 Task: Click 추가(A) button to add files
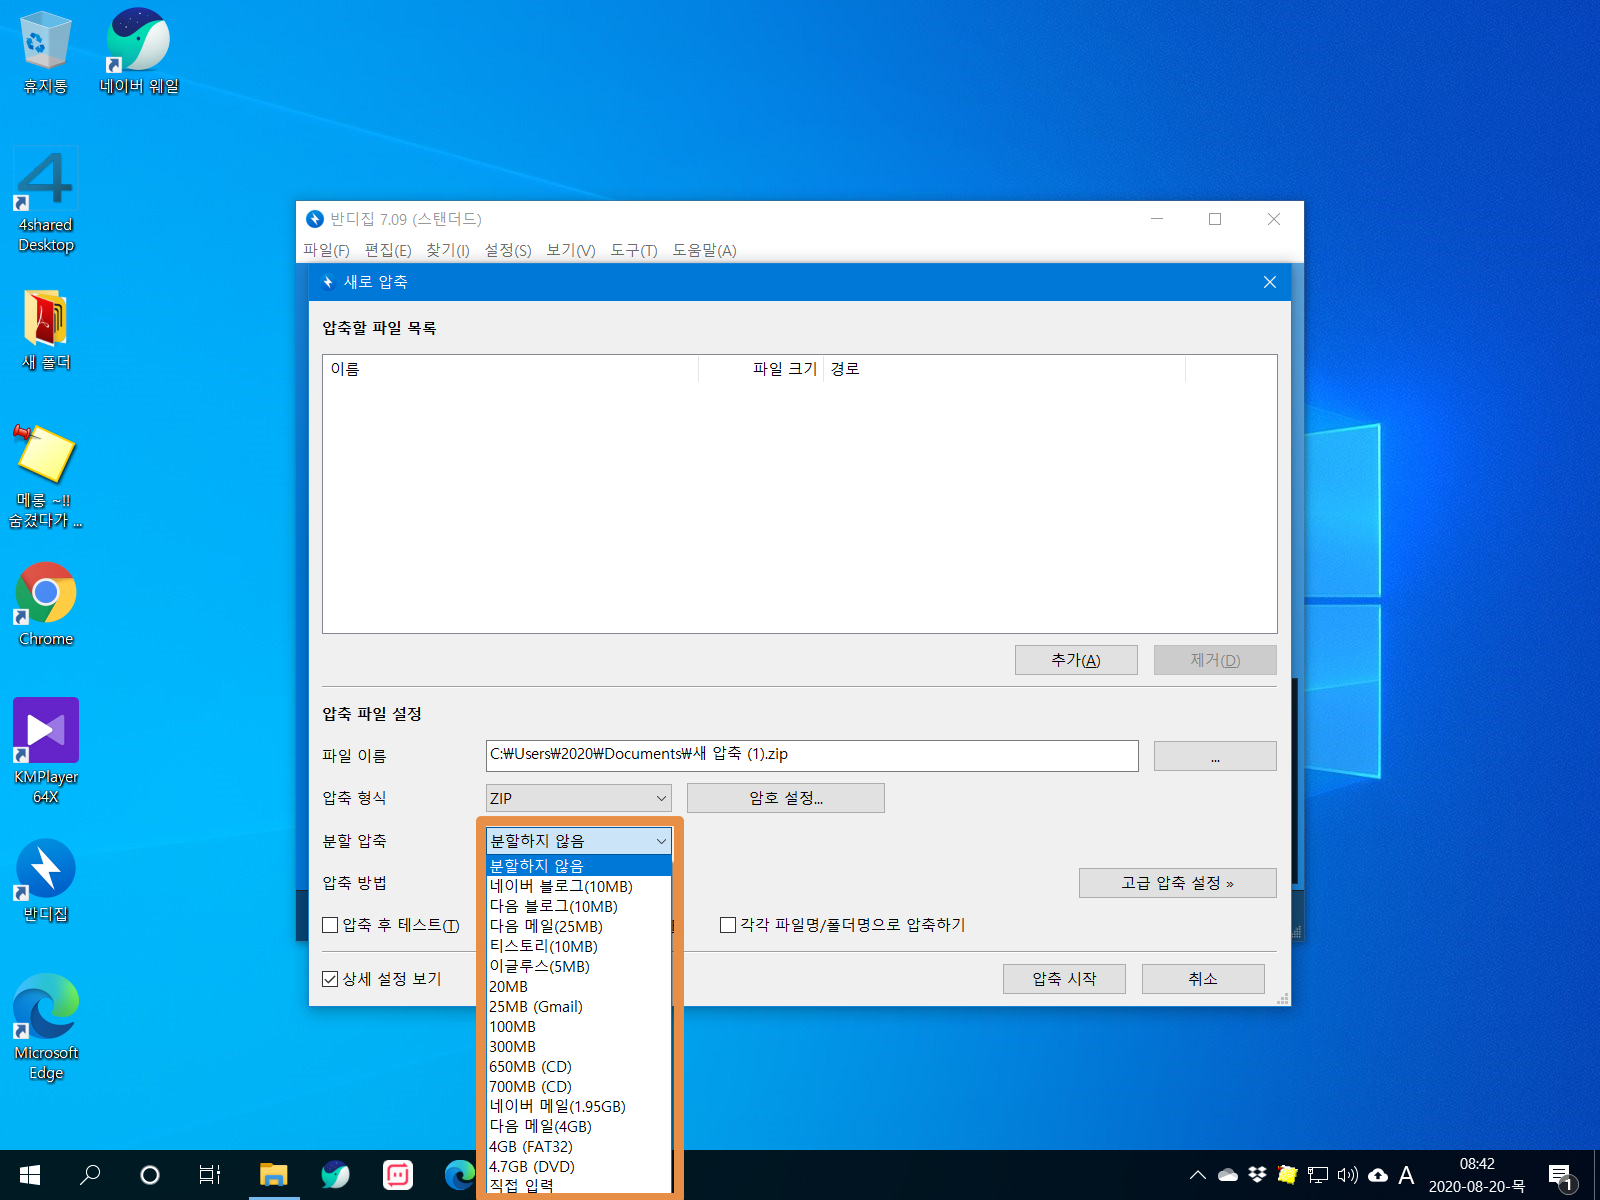(1076, 660)
